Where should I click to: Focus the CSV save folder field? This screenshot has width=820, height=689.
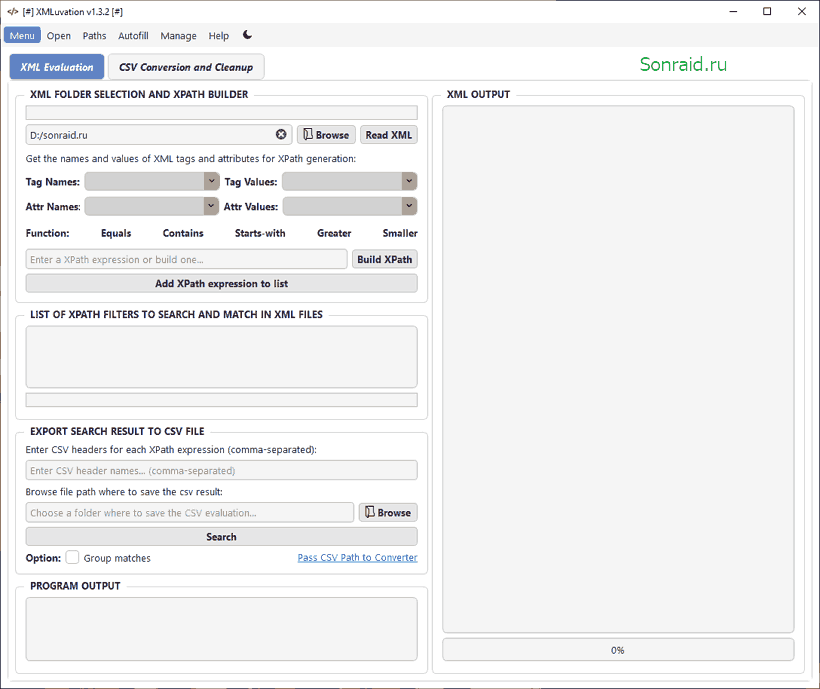tap(189, 512)
